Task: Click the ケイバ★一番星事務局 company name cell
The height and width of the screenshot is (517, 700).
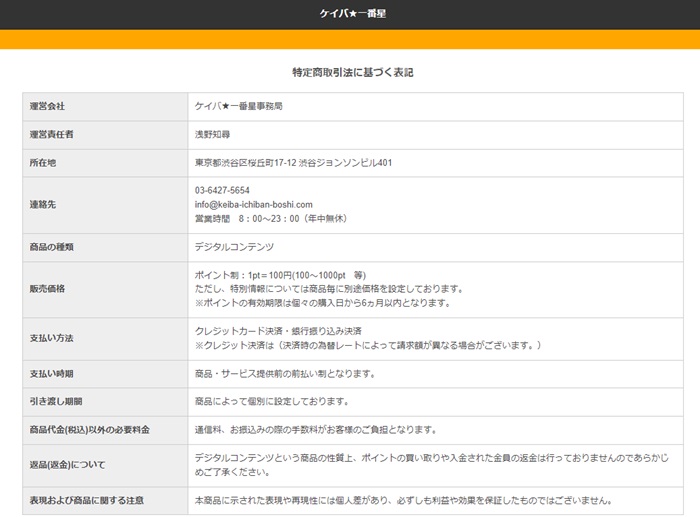Action: (x=238, y=106)
